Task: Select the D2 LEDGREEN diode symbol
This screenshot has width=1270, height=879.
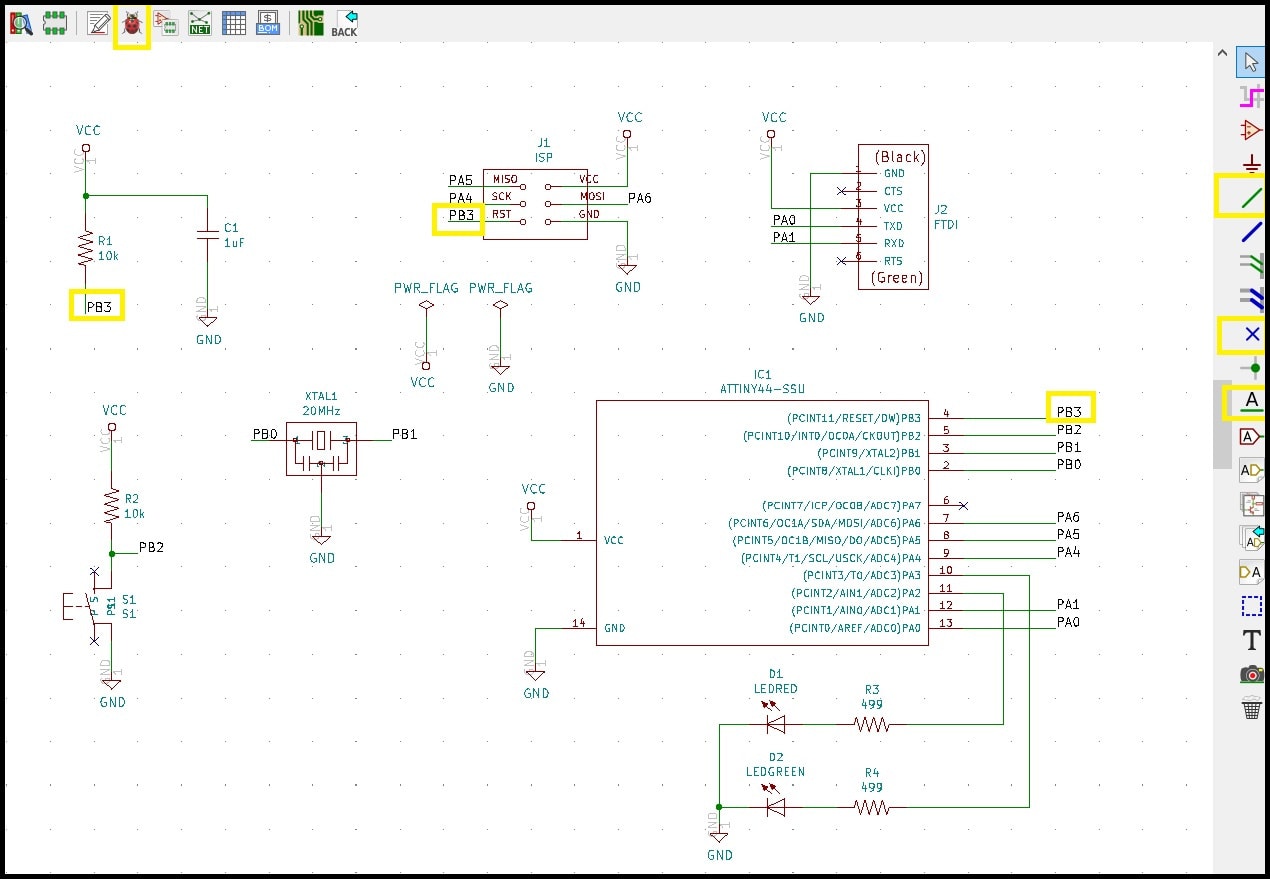Action: 774,806
